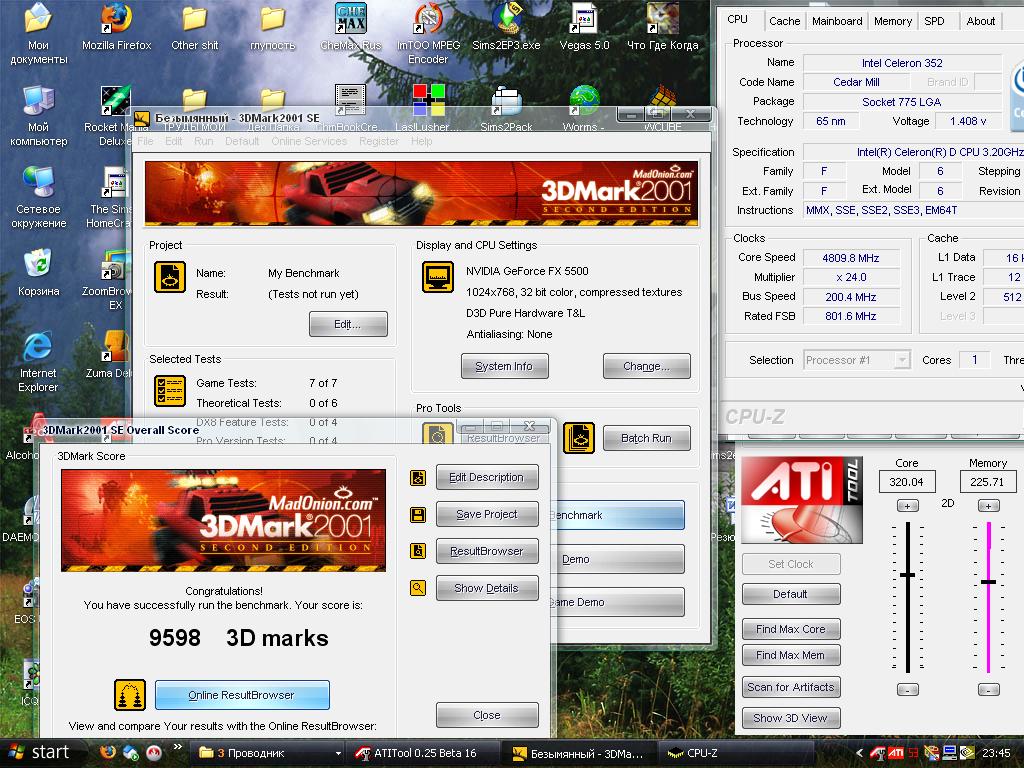The width and height of the screenshot is (1024, 768).
Task: Click Show 3D View in ATITool
Action: coord(791,718)
